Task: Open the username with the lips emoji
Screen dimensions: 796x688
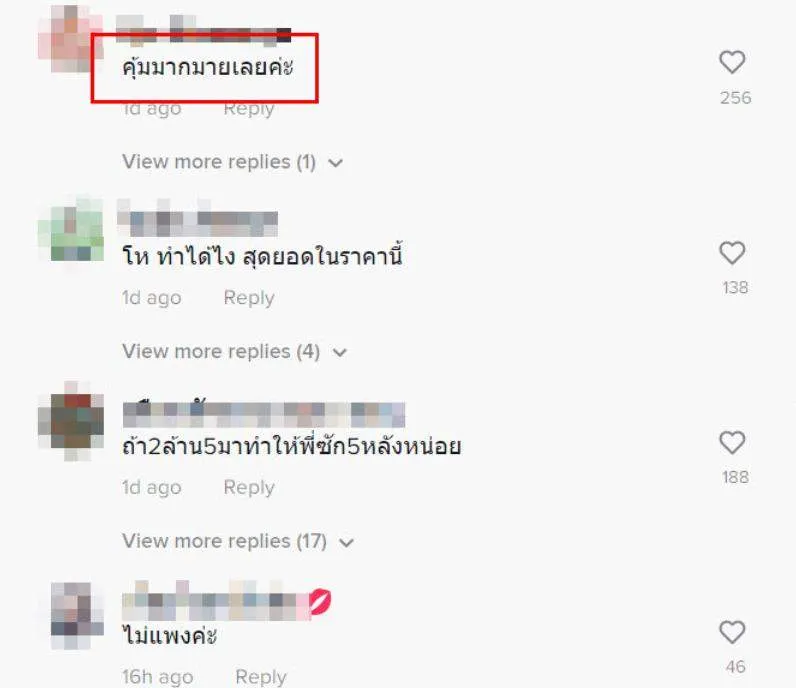Action: coord(226,601)
